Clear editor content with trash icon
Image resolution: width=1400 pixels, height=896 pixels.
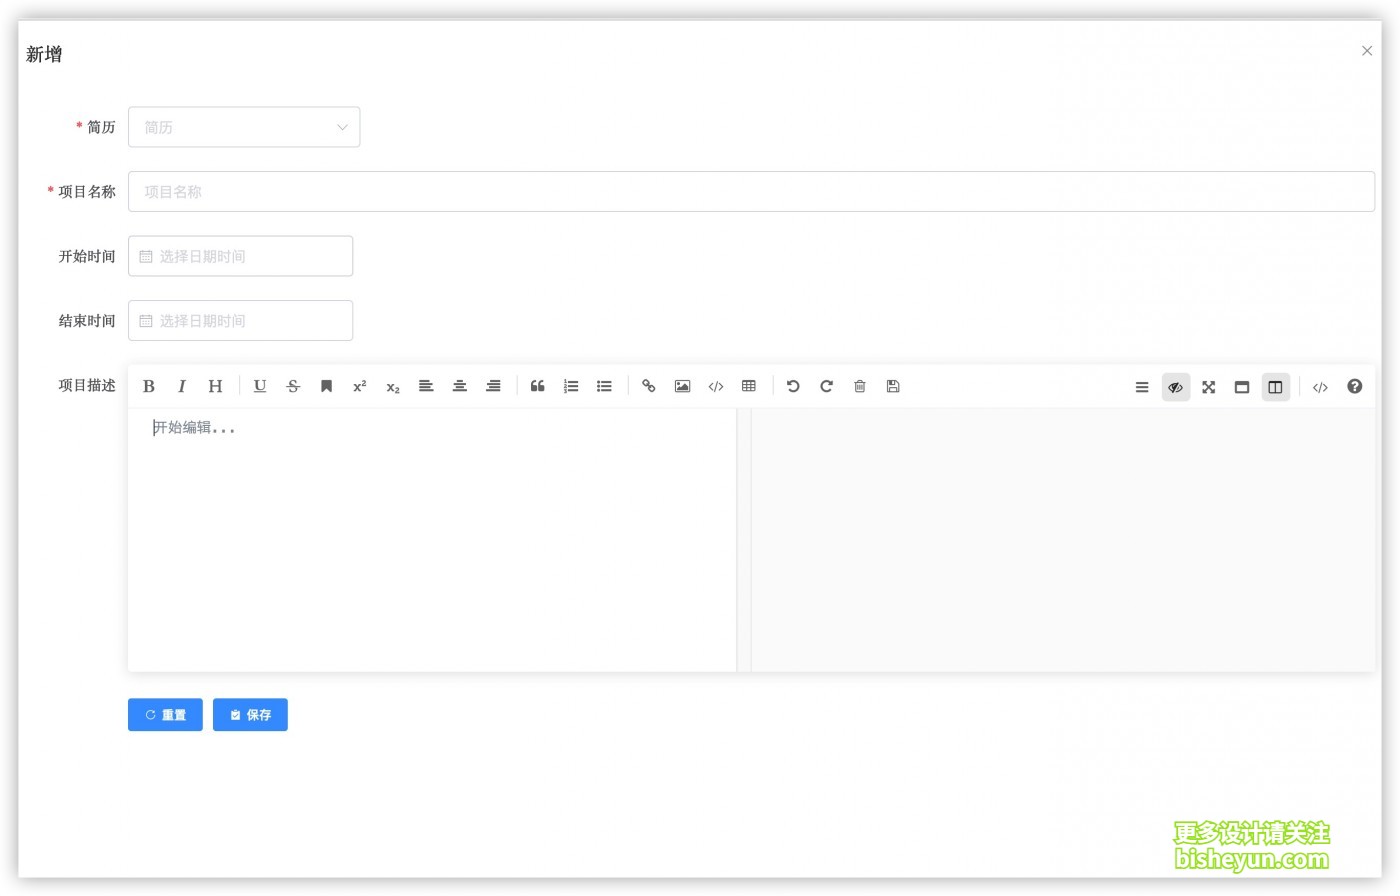[860, 386]
